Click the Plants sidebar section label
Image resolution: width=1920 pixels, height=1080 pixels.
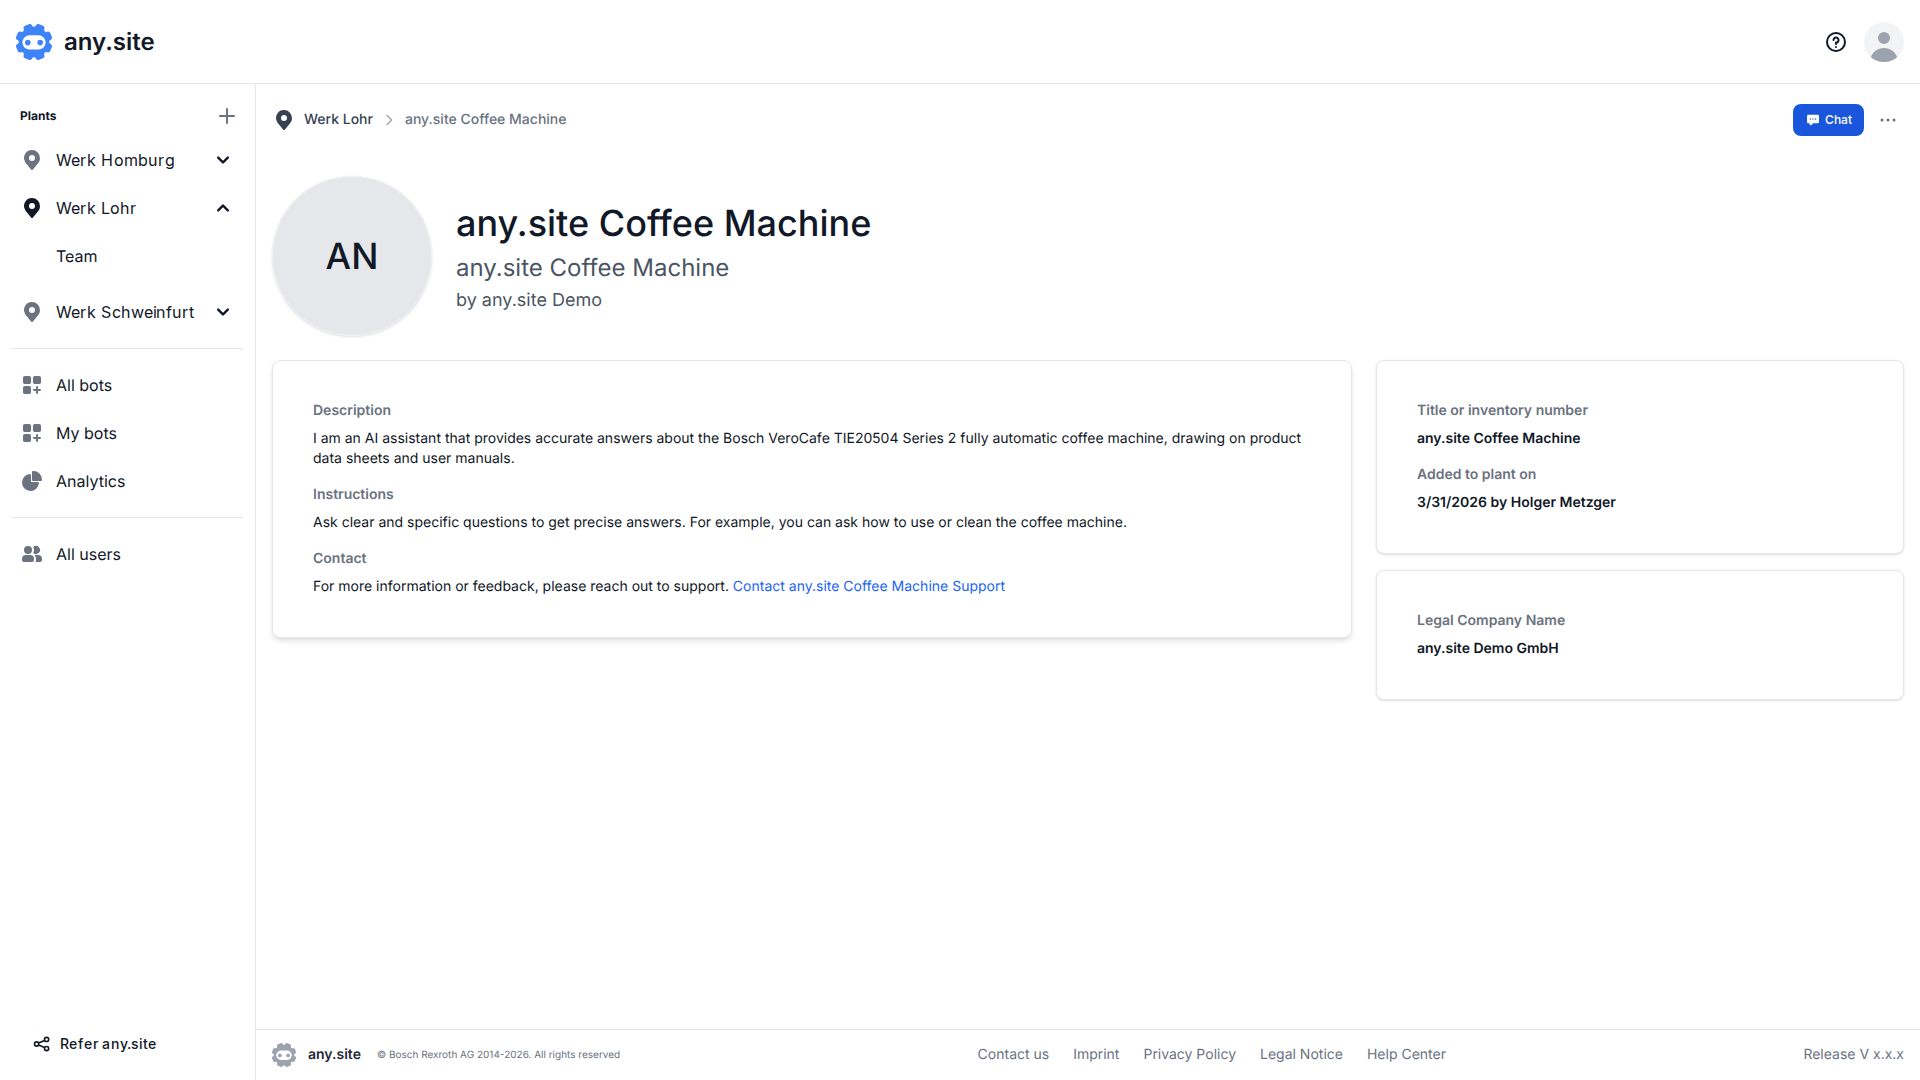tap(38, 116)
